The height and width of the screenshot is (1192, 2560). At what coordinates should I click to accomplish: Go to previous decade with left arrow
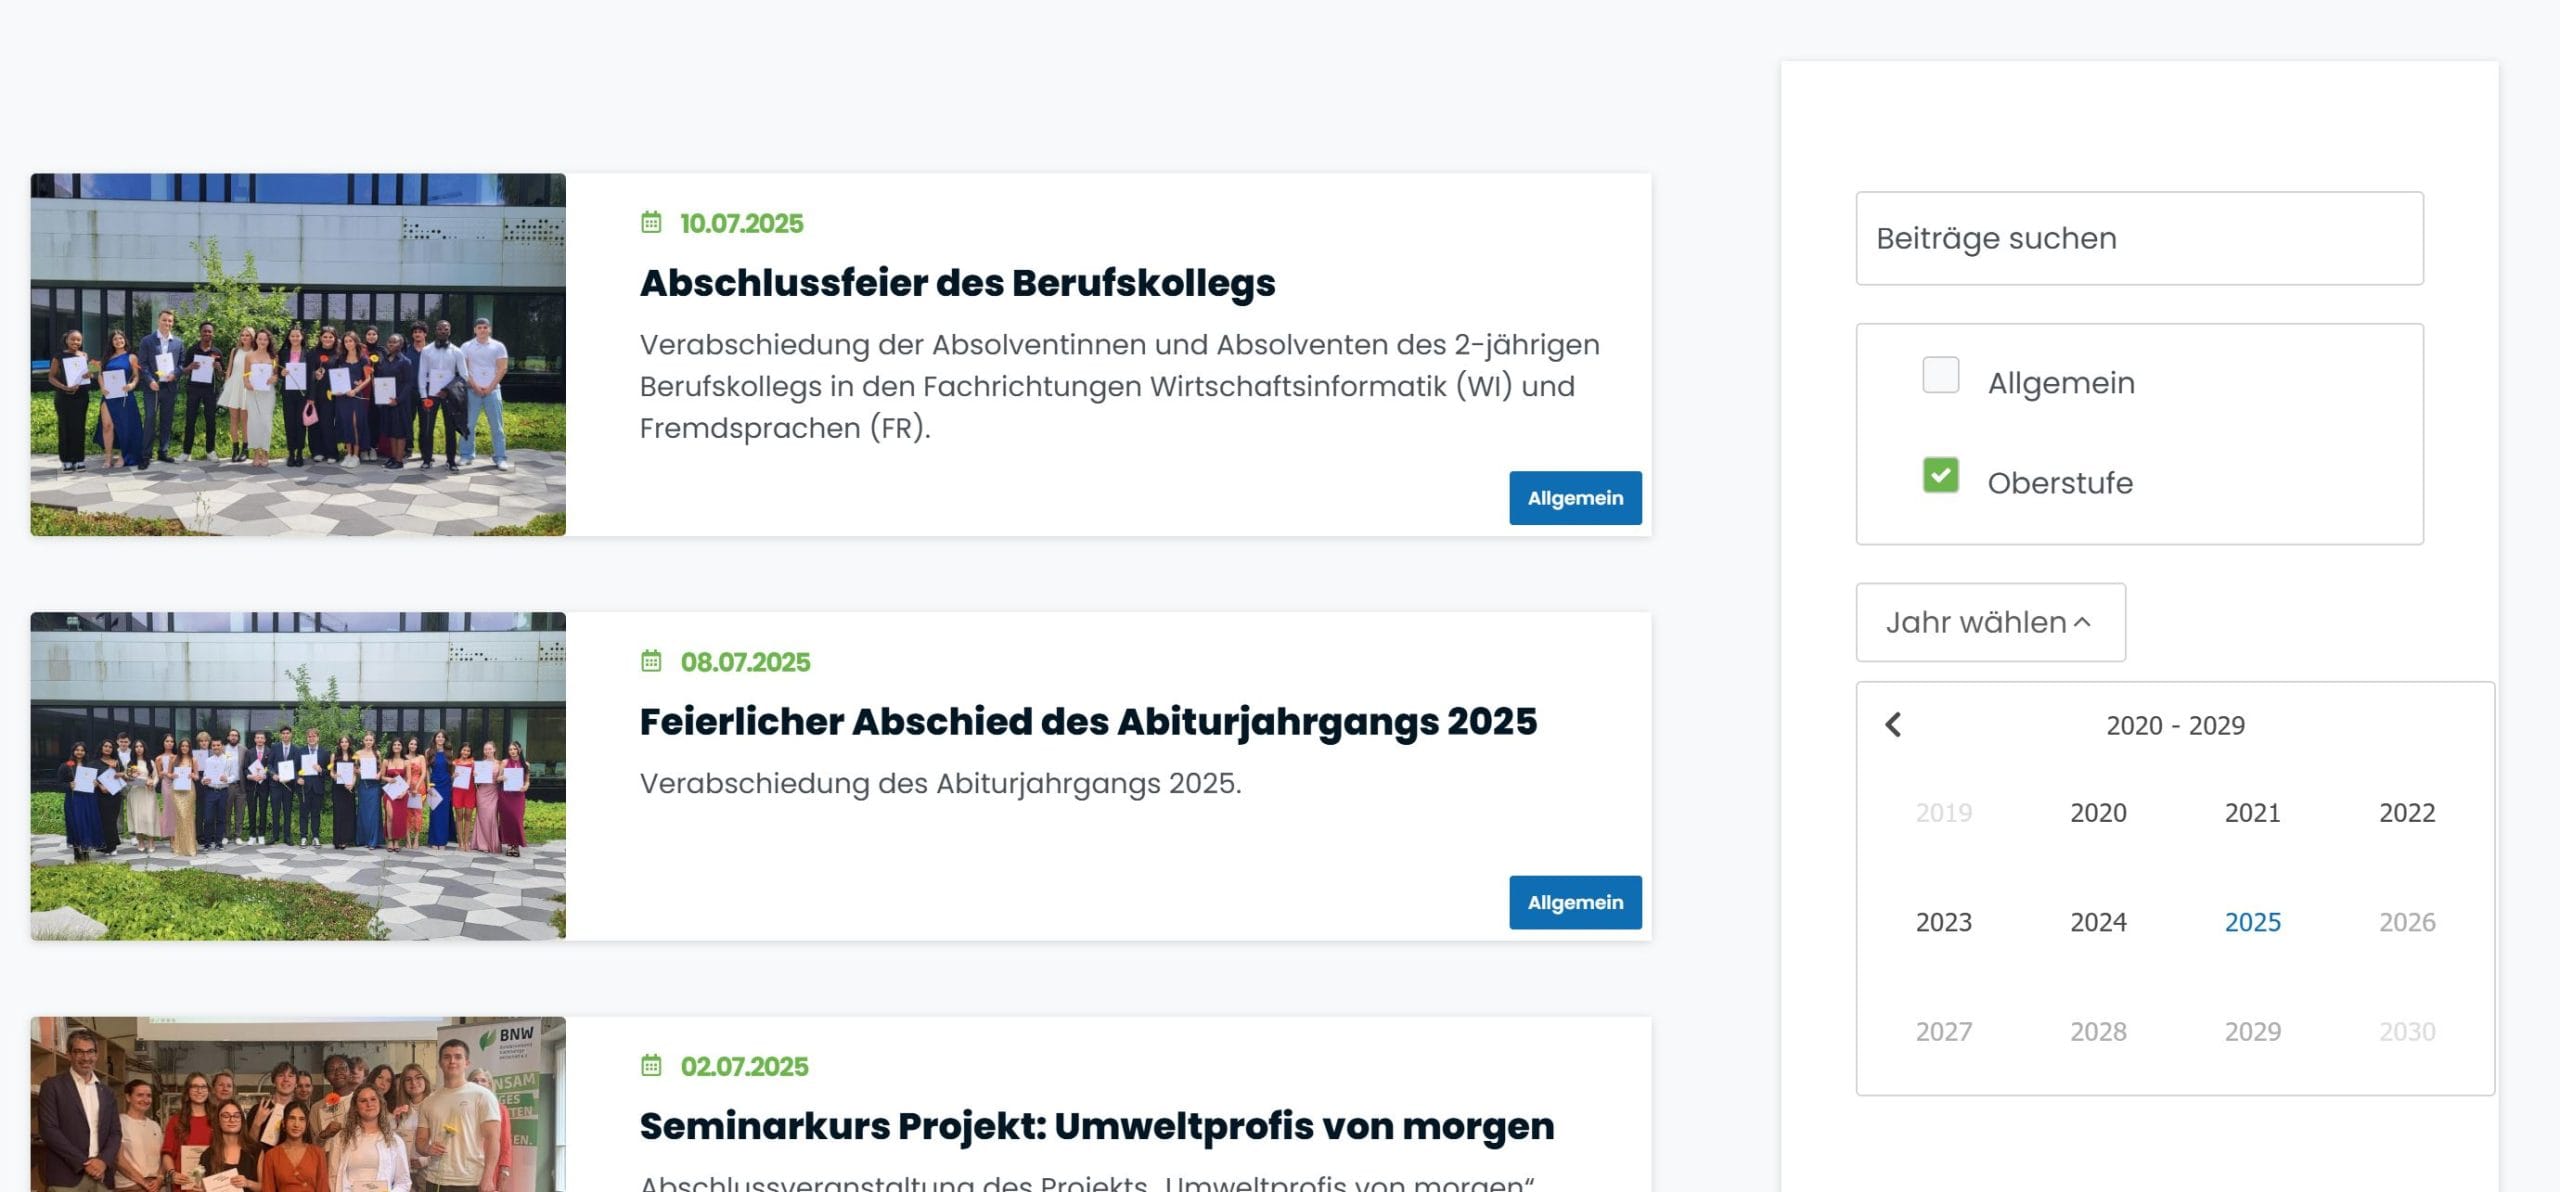[1893, 725]
